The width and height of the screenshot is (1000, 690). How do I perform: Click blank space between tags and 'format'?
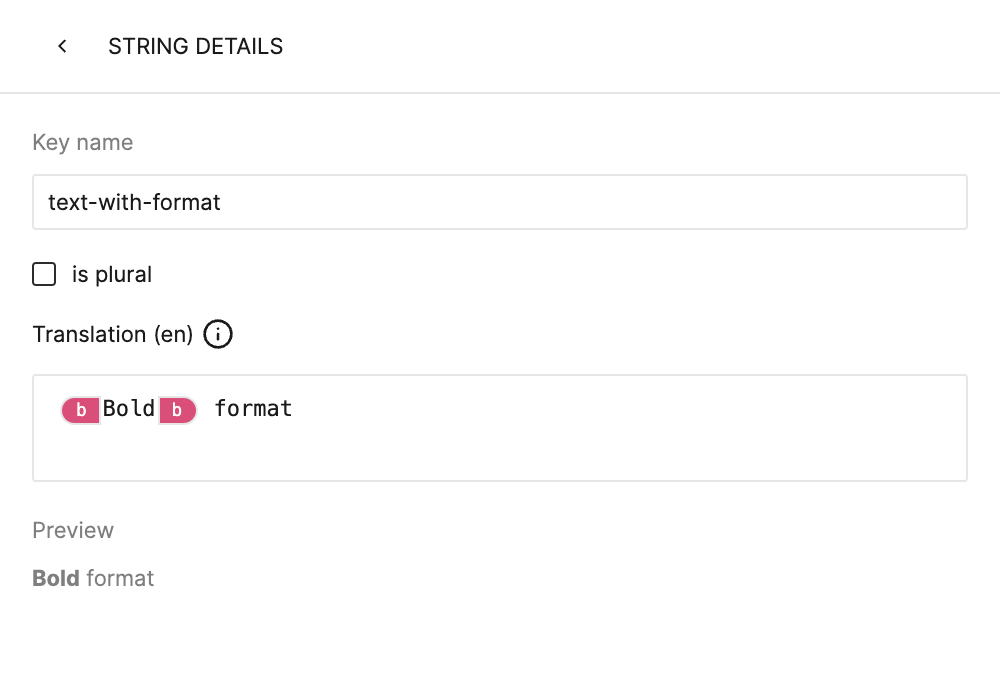click(x=205, y=409)
